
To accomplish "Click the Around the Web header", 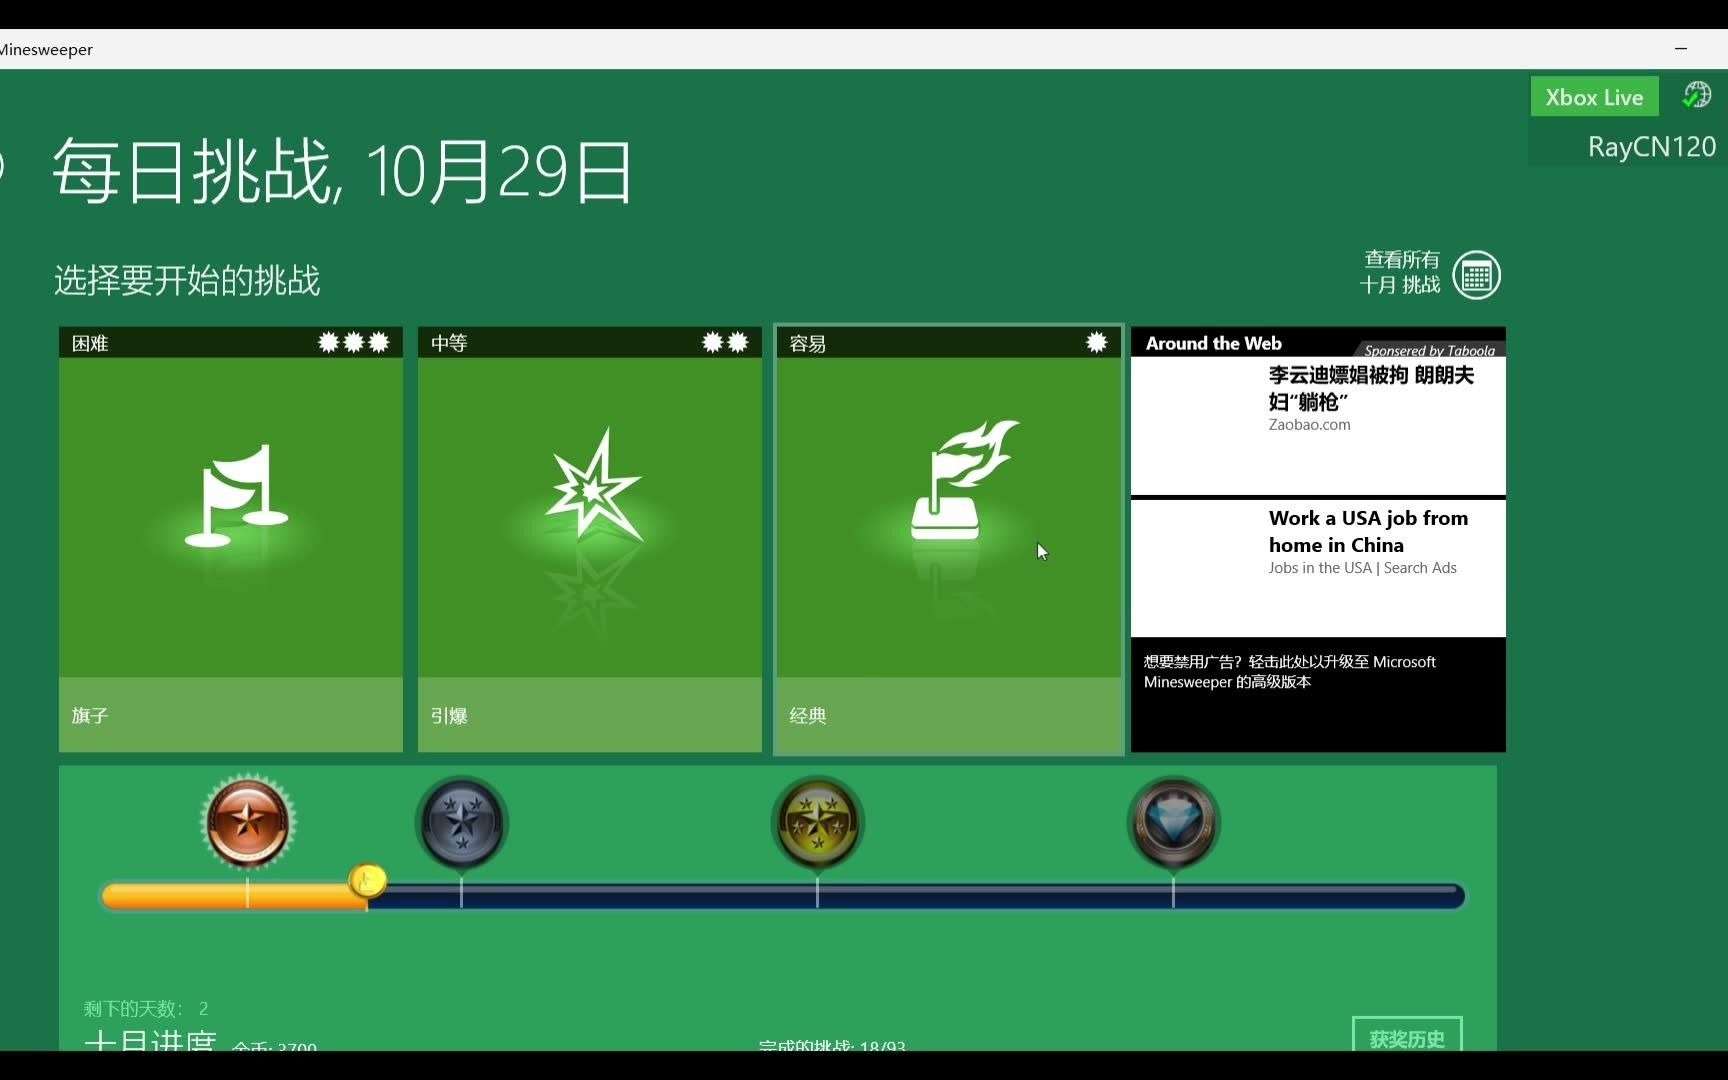I will coord(1213,343).
